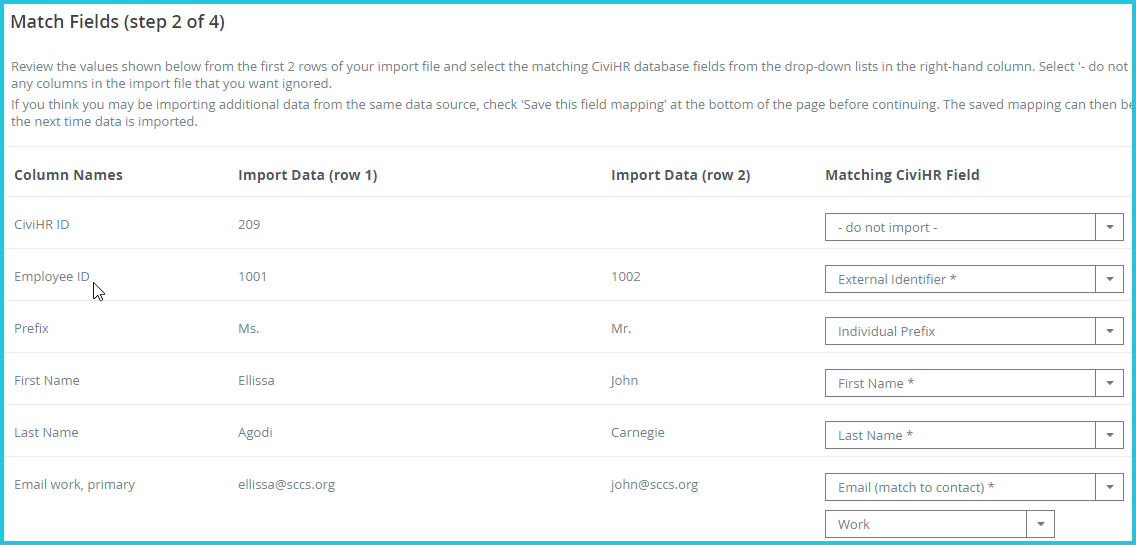Open the Work location type dropdown
The width and height of the screenshot is (1136, 545).
(939, 524)
